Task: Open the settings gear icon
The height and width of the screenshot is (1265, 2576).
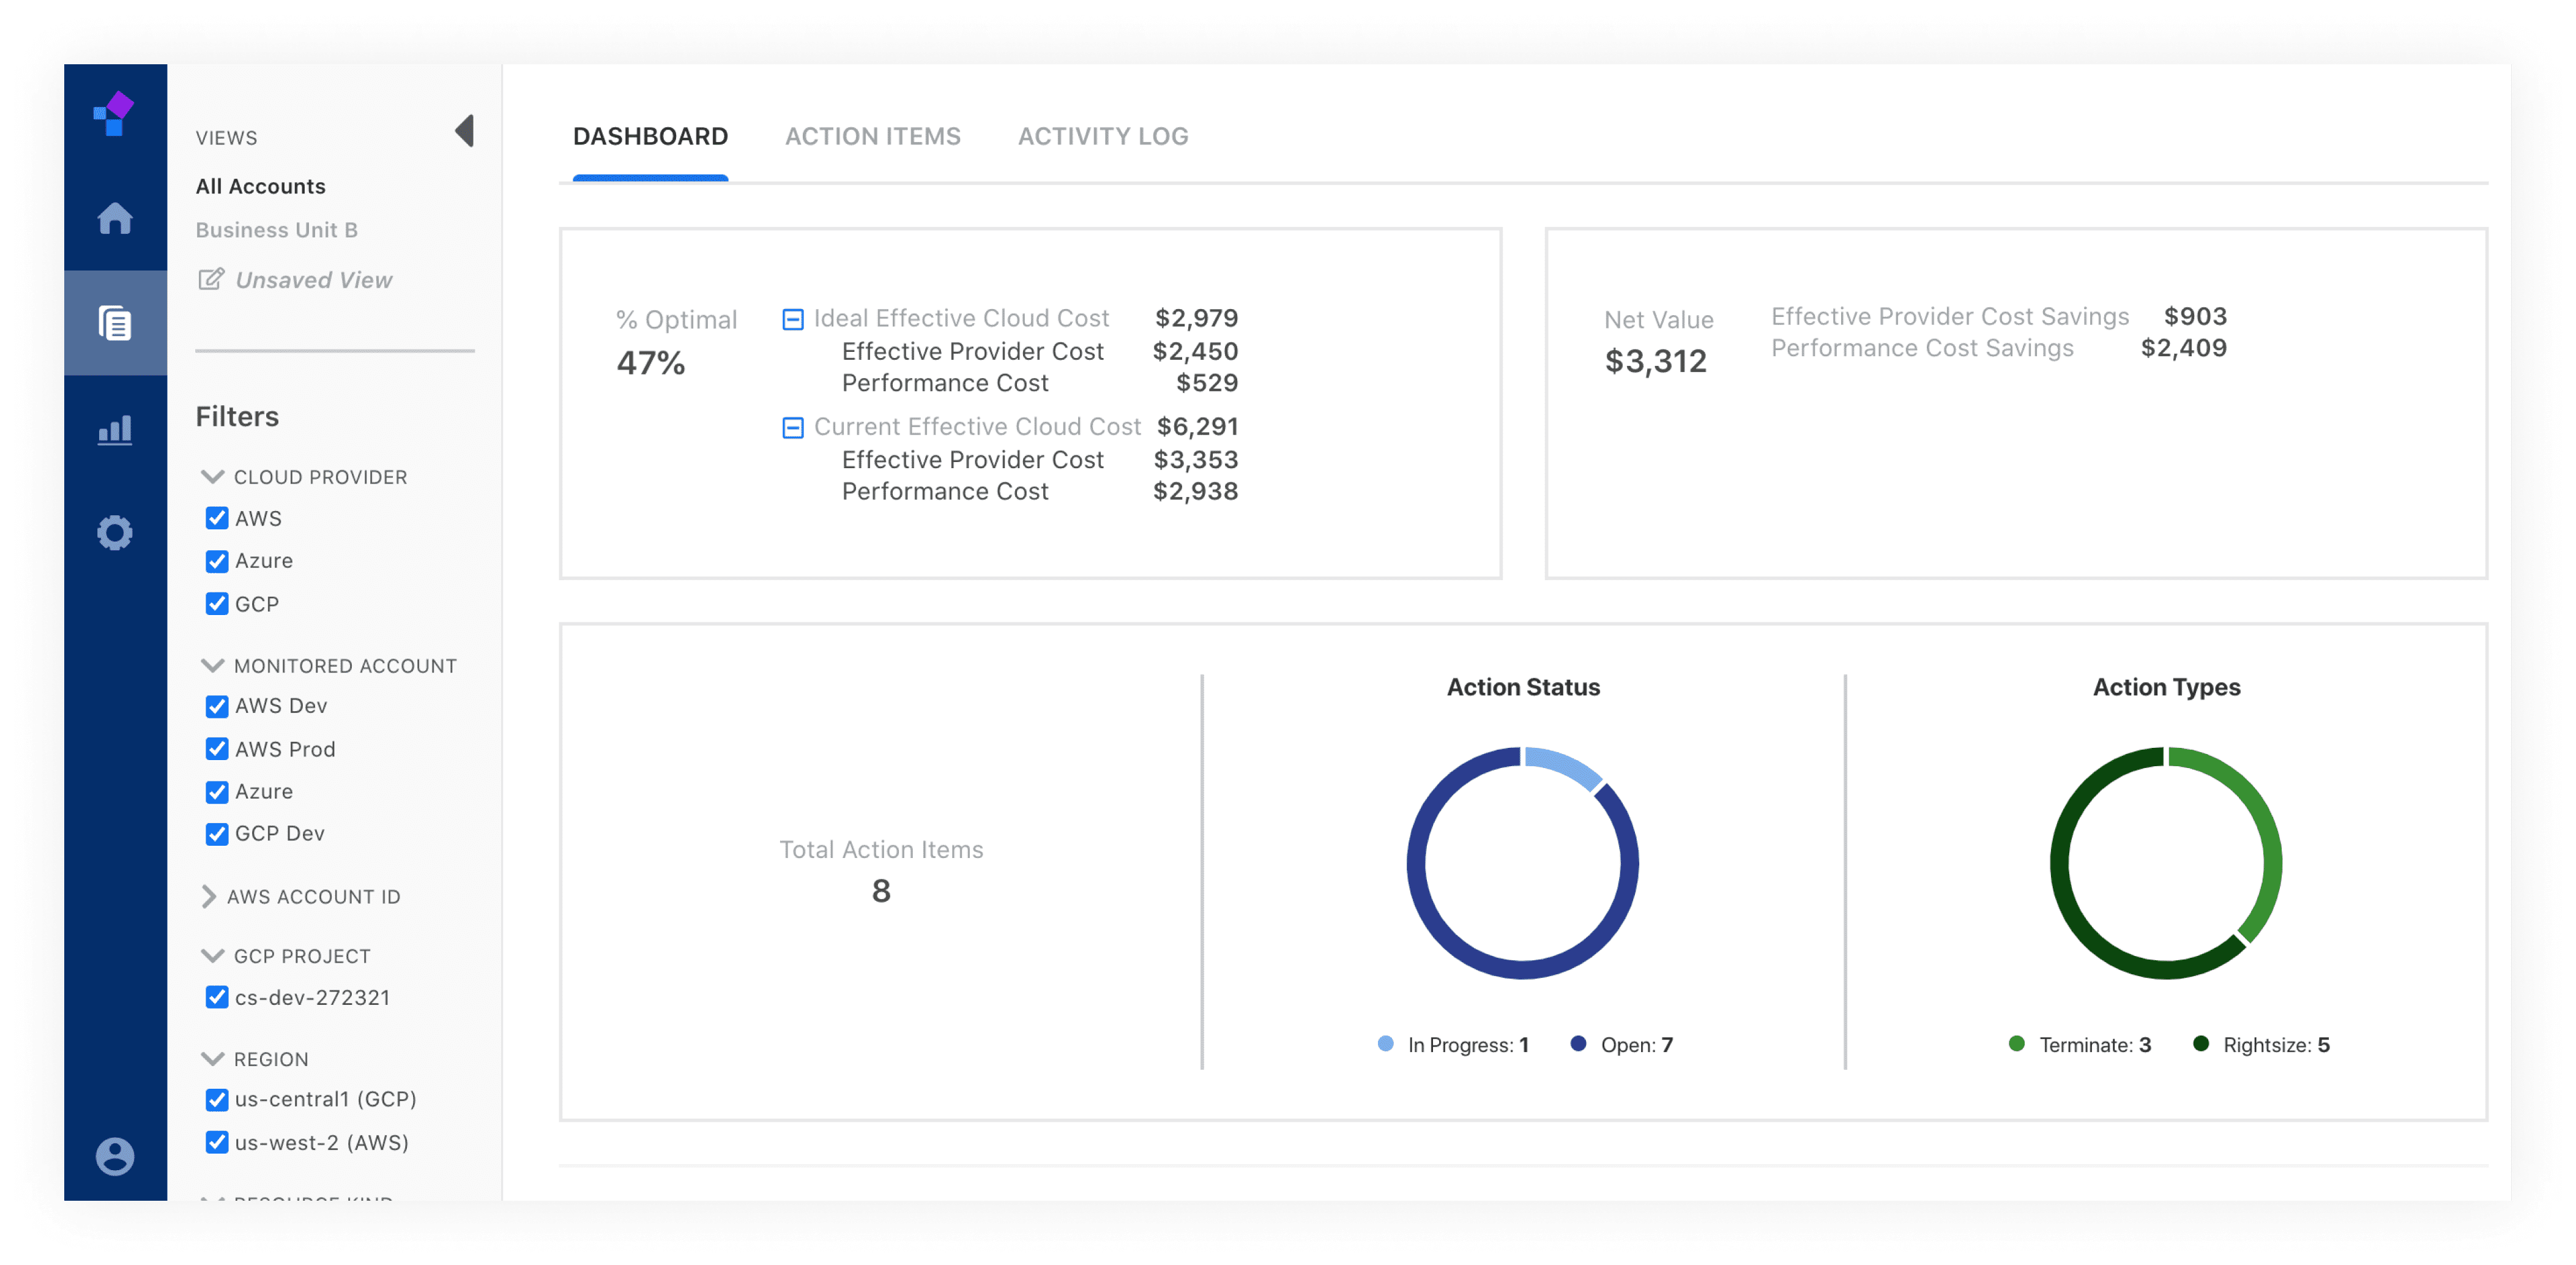Action: 115,533
